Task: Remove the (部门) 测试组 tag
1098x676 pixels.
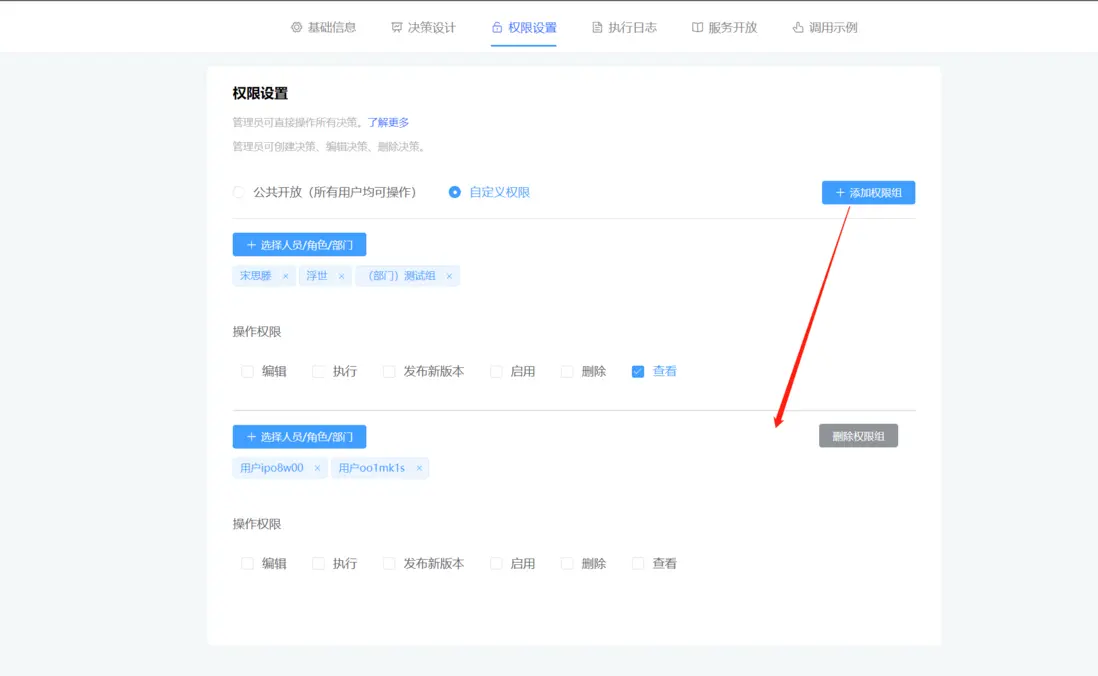Action: pyautogui.click(x=448, y=275)
